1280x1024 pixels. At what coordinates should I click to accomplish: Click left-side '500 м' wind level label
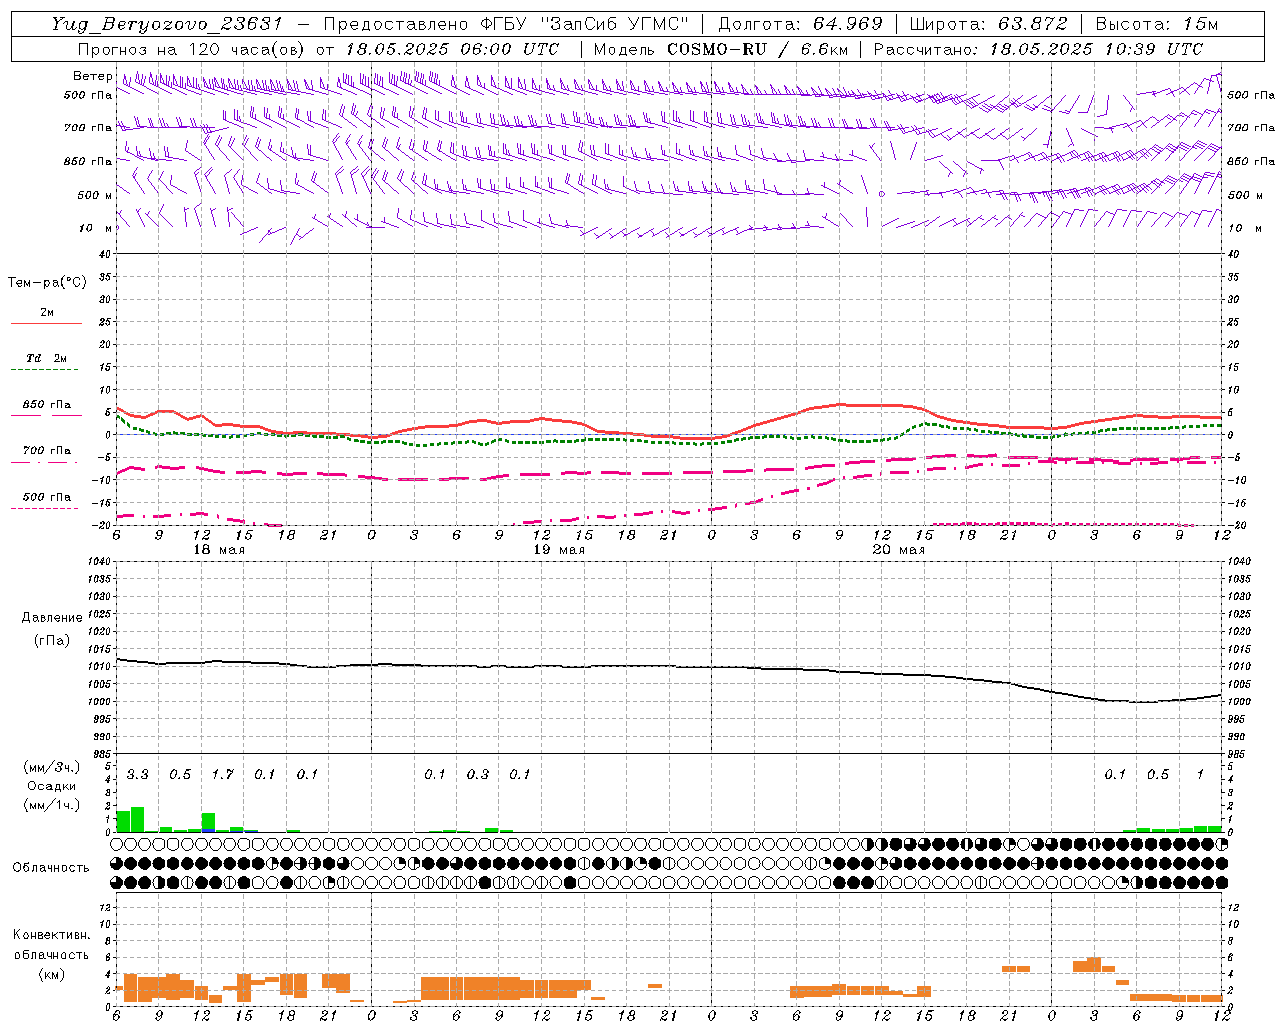pos(95,195)
